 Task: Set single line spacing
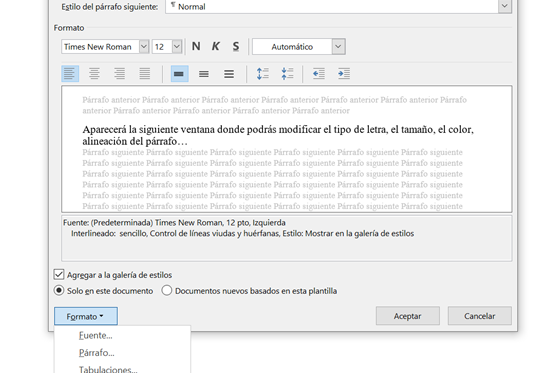(x=179, y=73)
